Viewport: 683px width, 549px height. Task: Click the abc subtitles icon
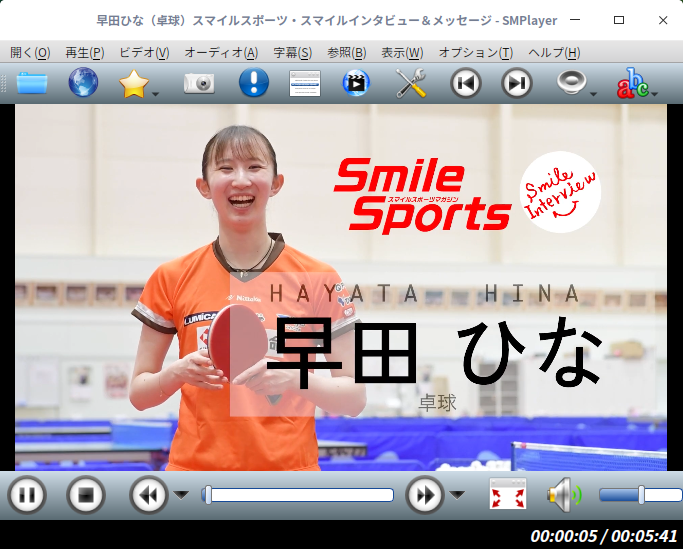[x=632, y=83]
